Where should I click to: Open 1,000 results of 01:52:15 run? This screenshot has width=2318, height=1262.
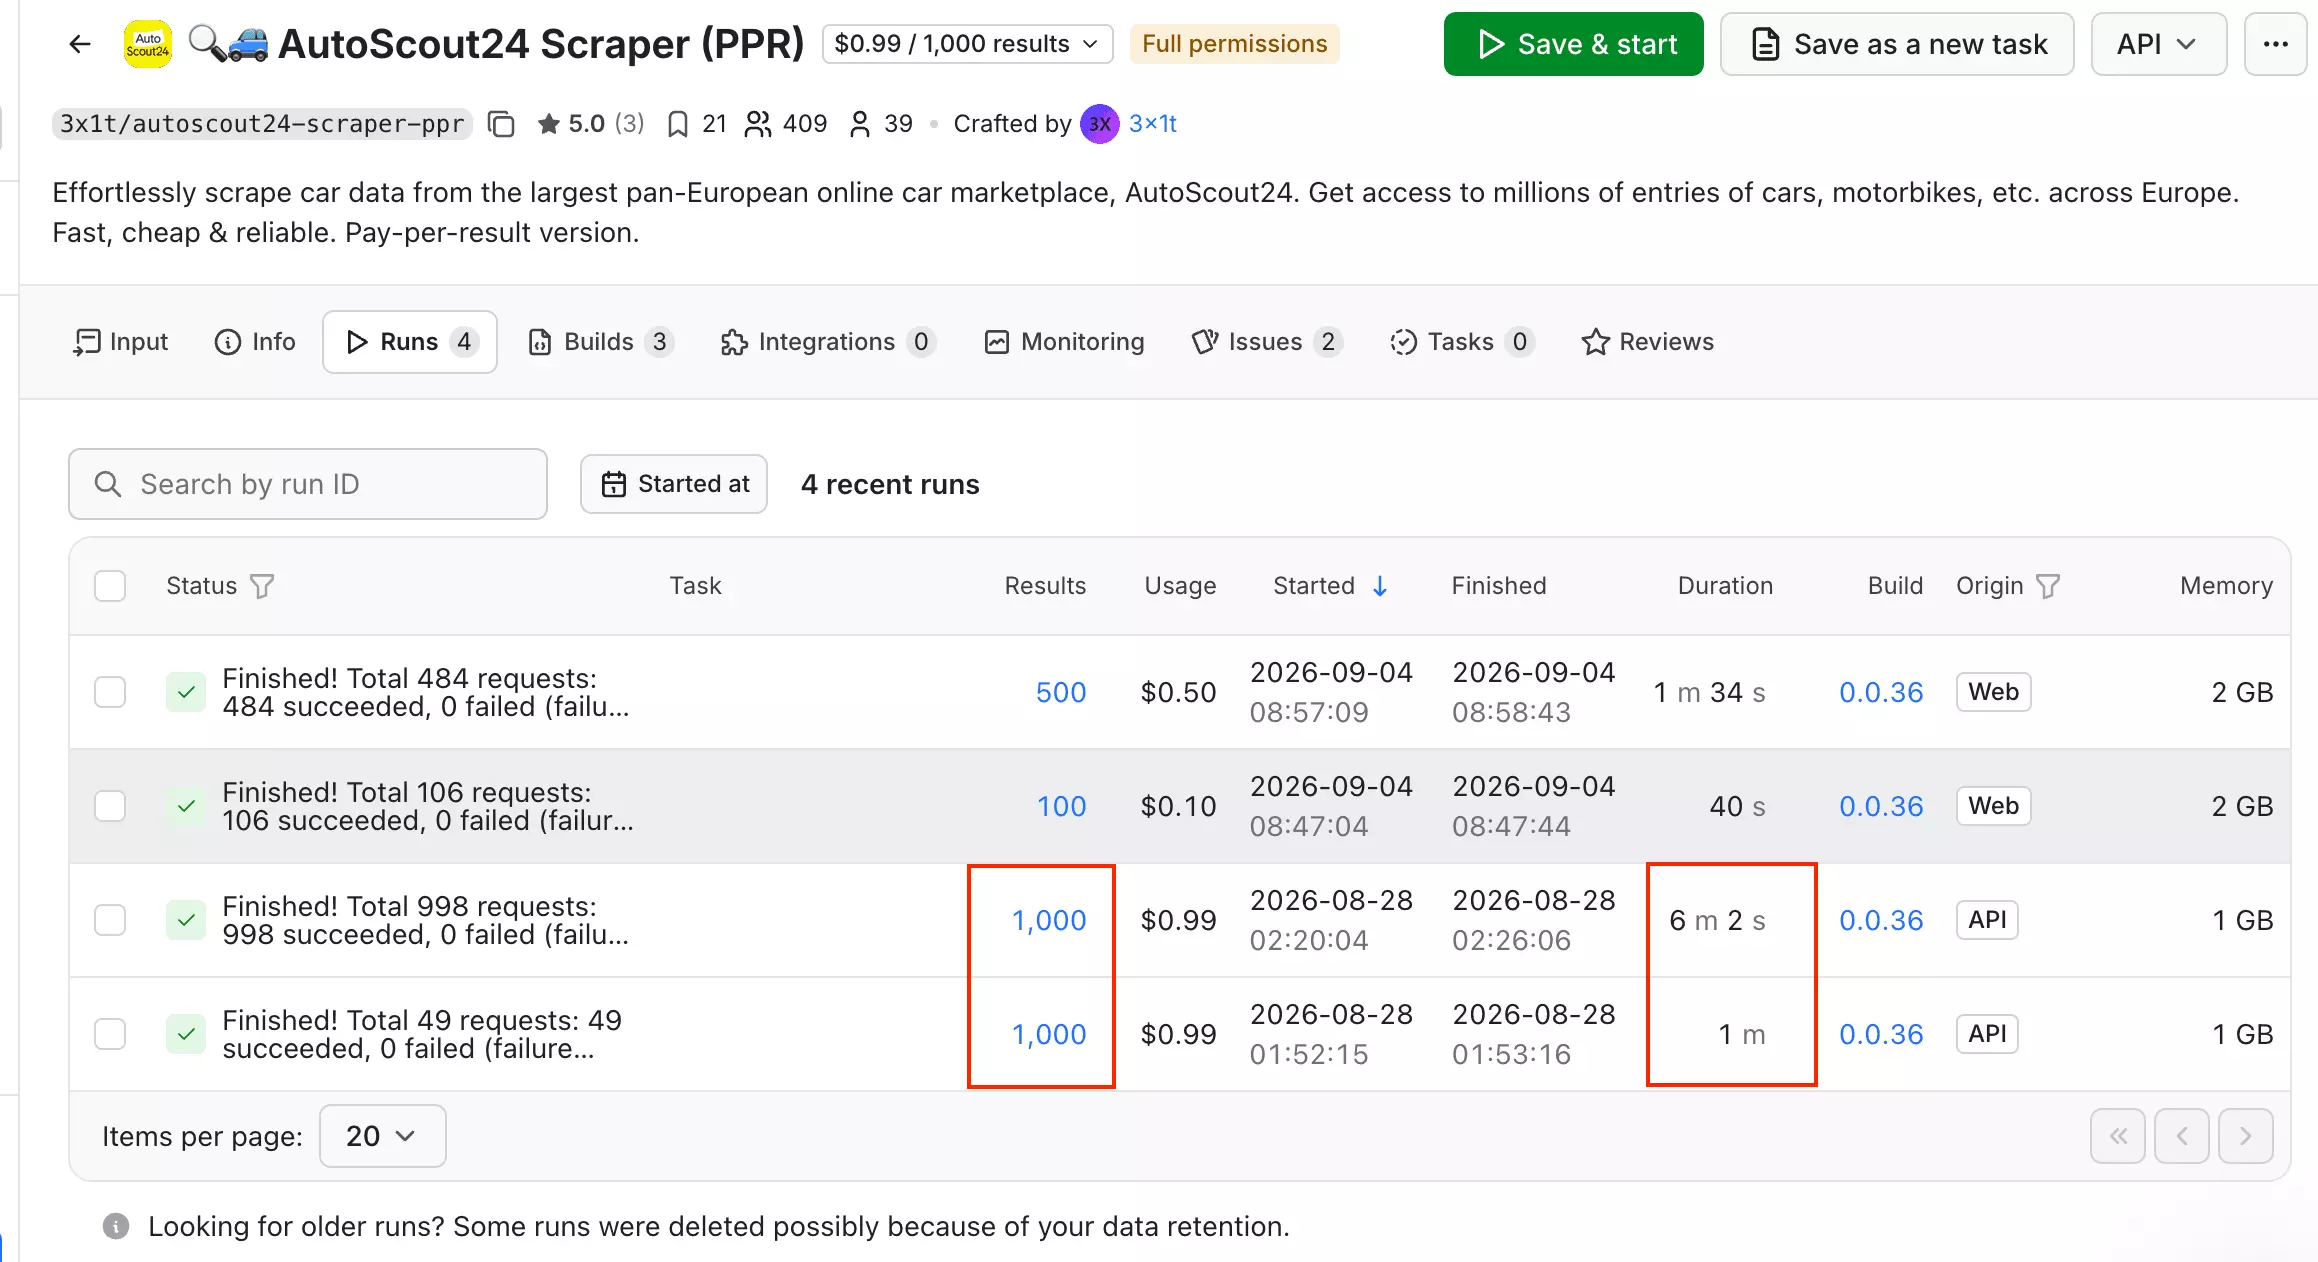pos(1049,1034)
